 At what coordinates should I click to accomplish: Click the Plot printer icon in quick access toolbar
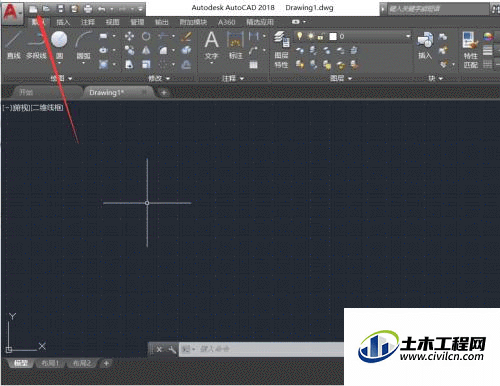(88, 9)
